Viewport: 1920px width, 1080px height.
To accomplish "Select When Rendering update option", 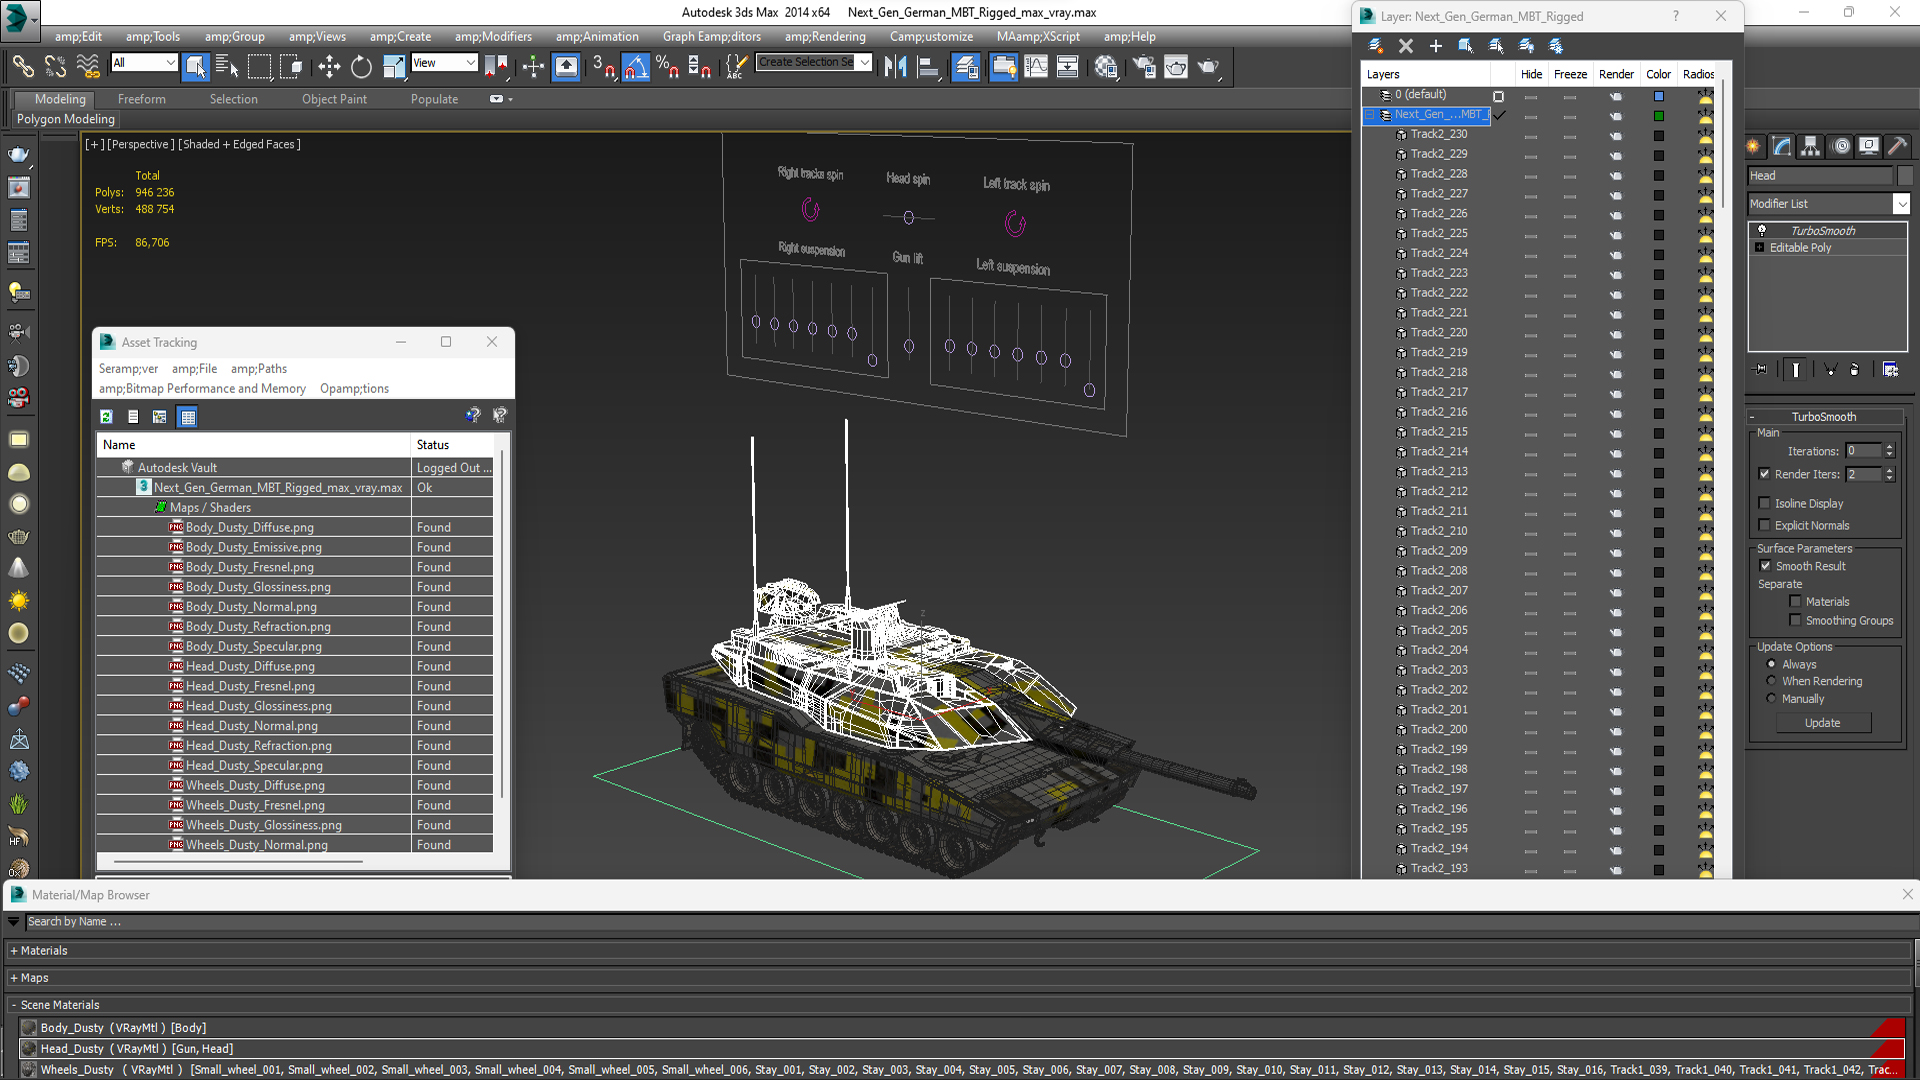I will tap(1772, 681).
